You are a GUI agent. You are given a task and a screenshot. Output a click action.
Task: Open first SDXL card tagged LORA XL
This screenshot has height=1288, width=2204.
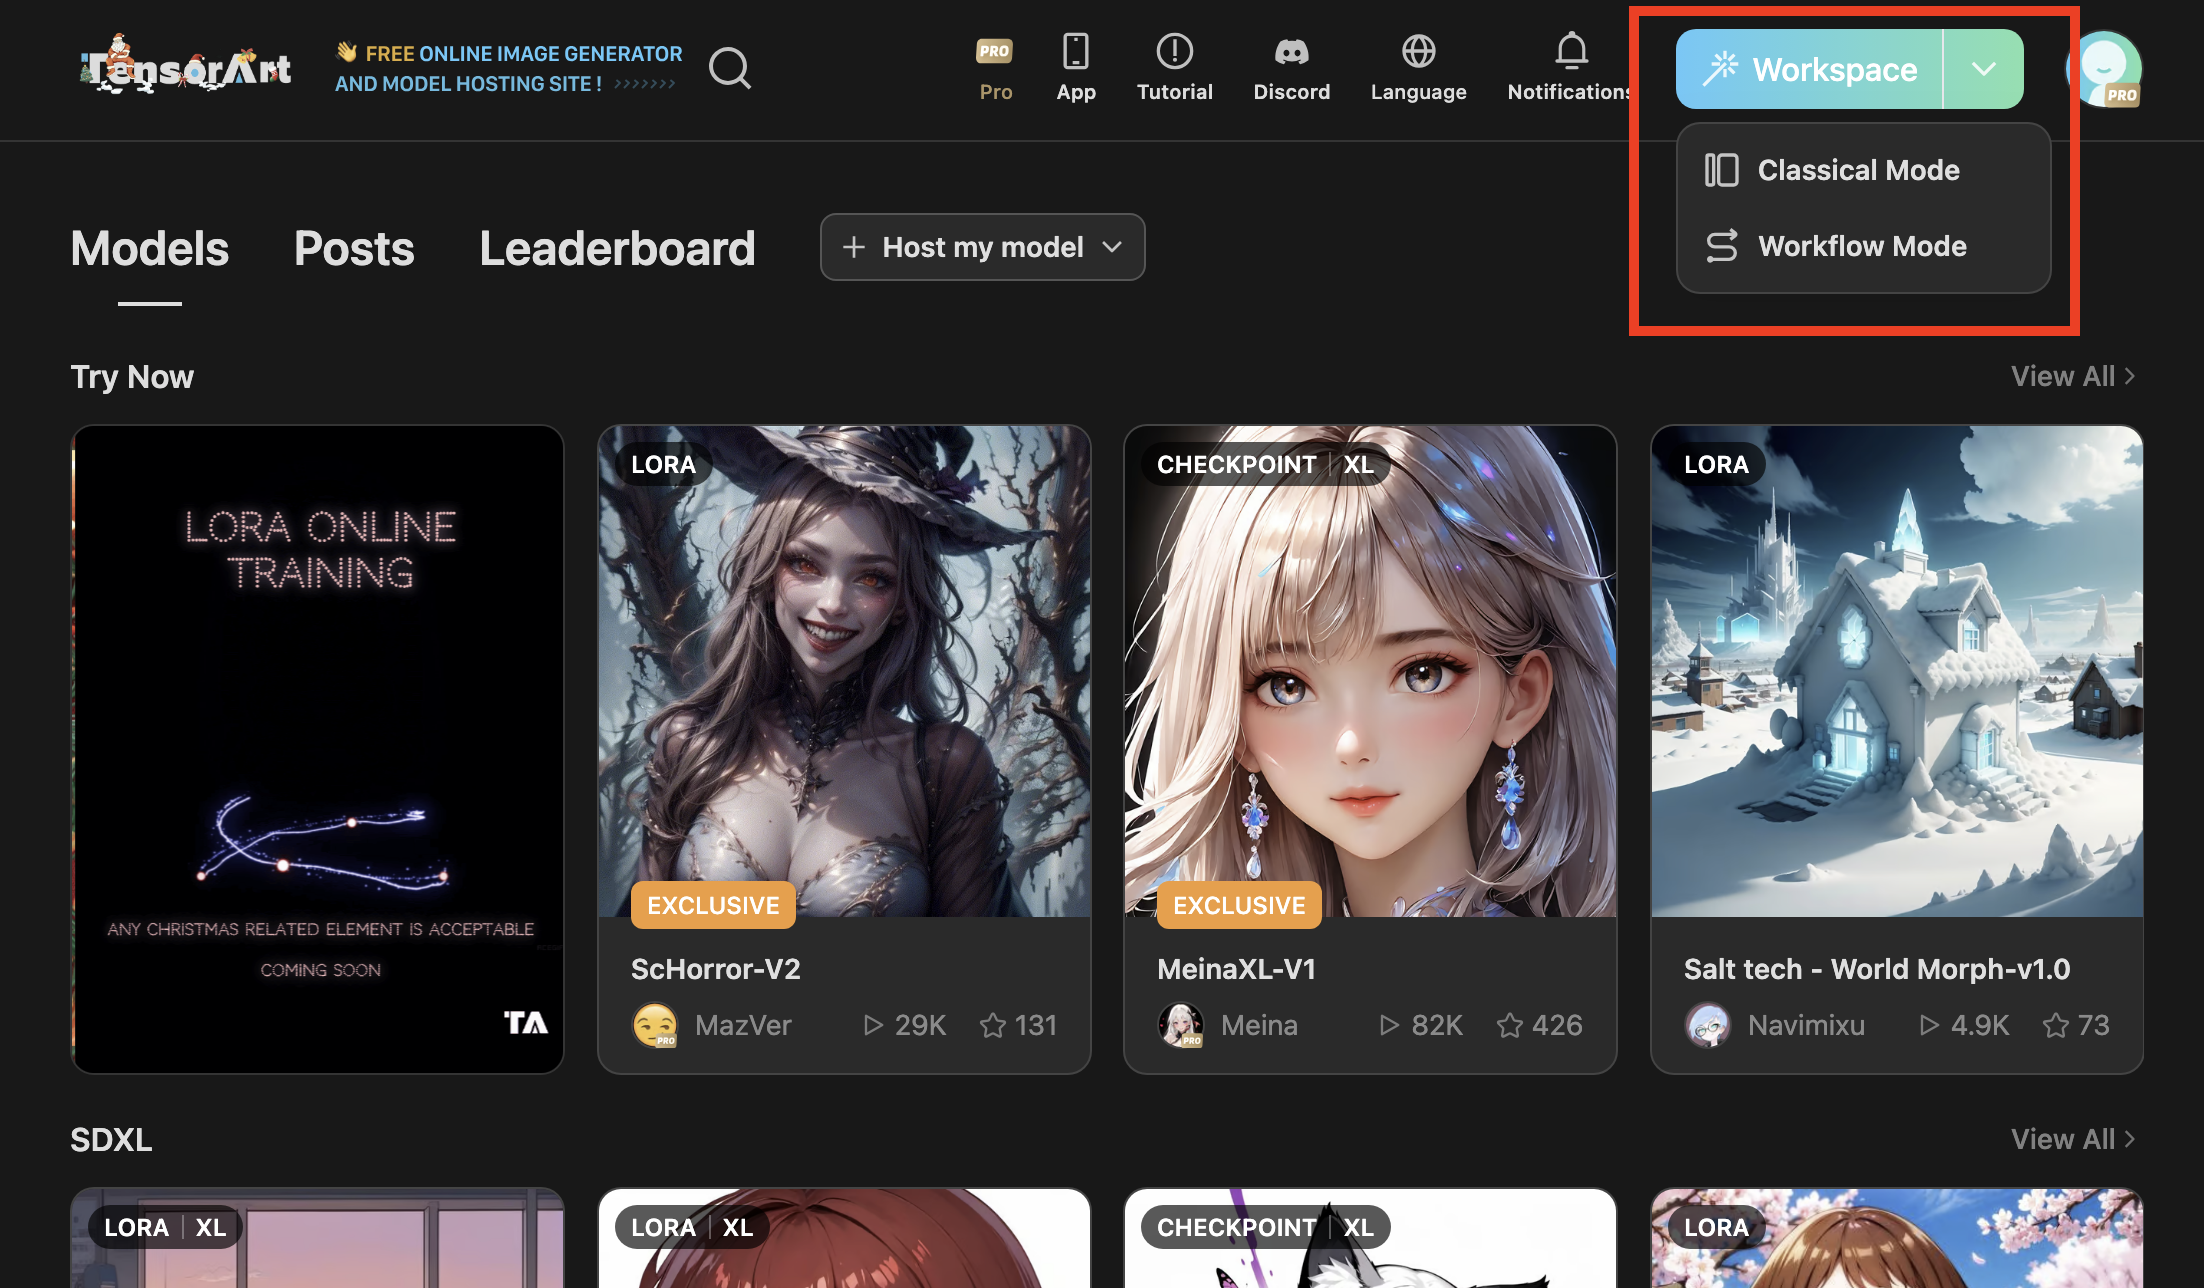pos(317,1238)
